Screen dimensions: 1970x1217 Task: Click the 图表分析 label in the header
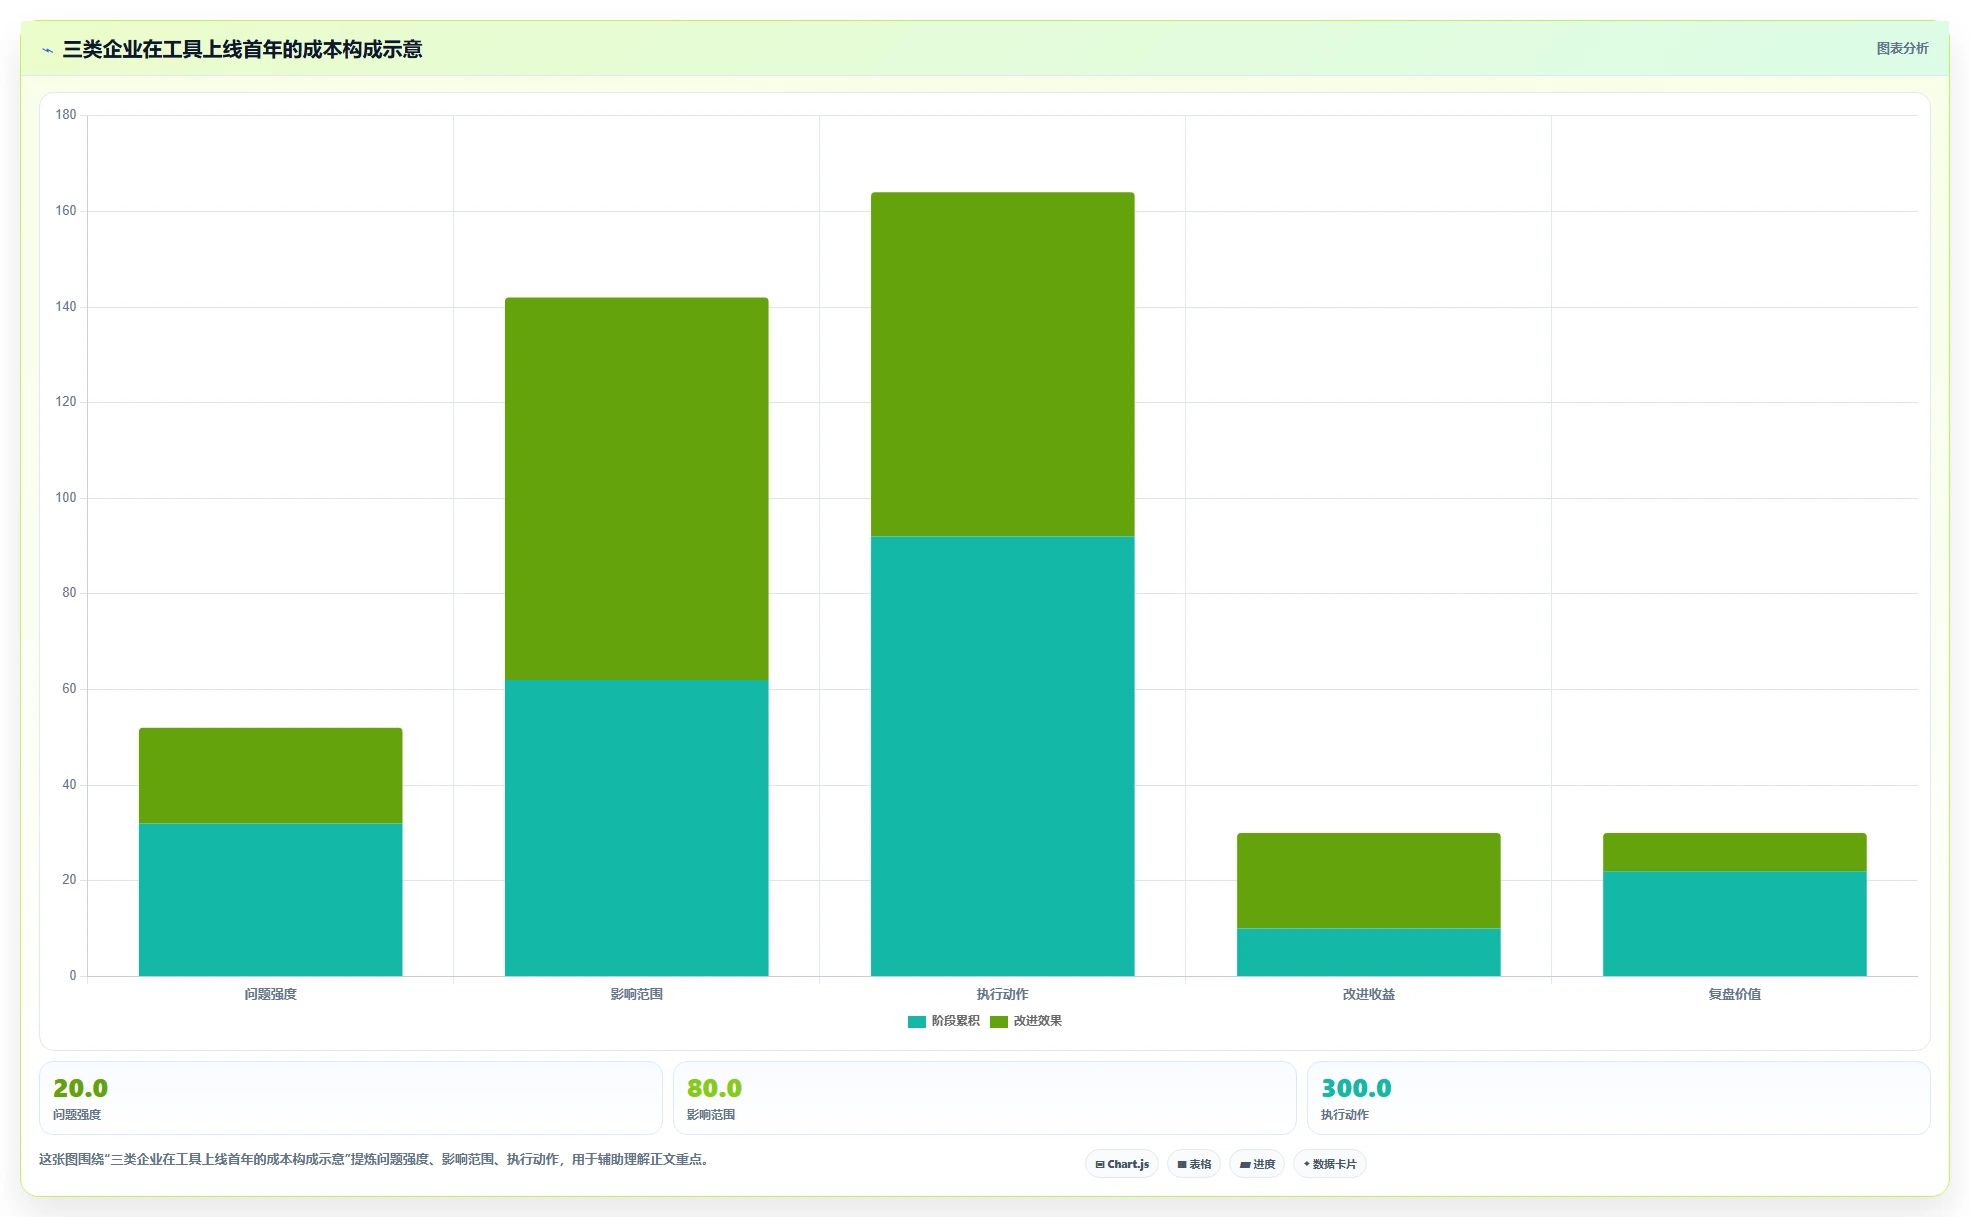1902,48
